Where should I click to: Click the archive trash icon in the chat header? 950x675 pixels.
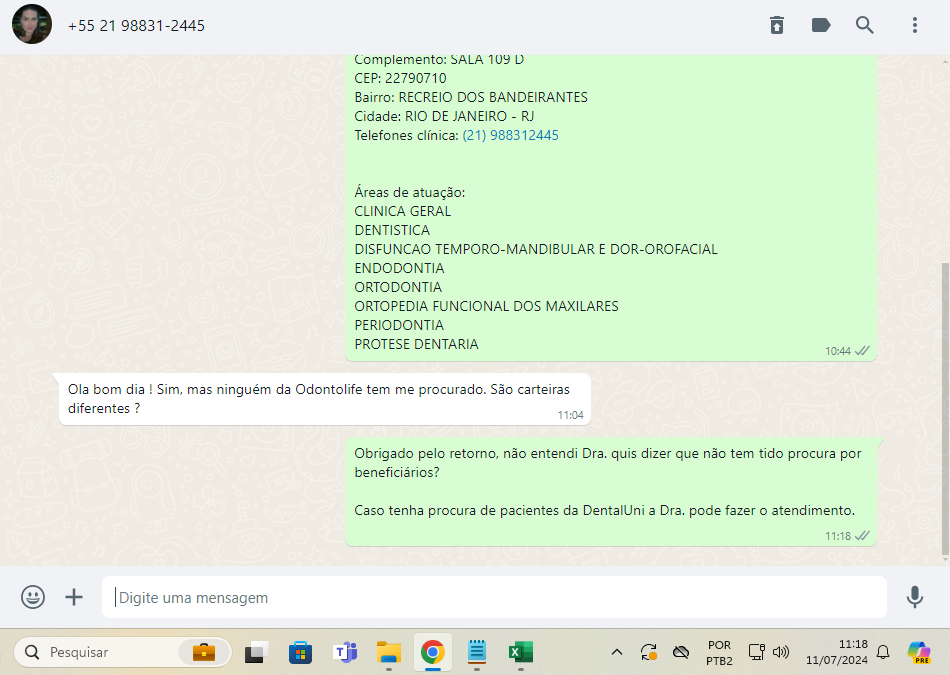point(777,25)
